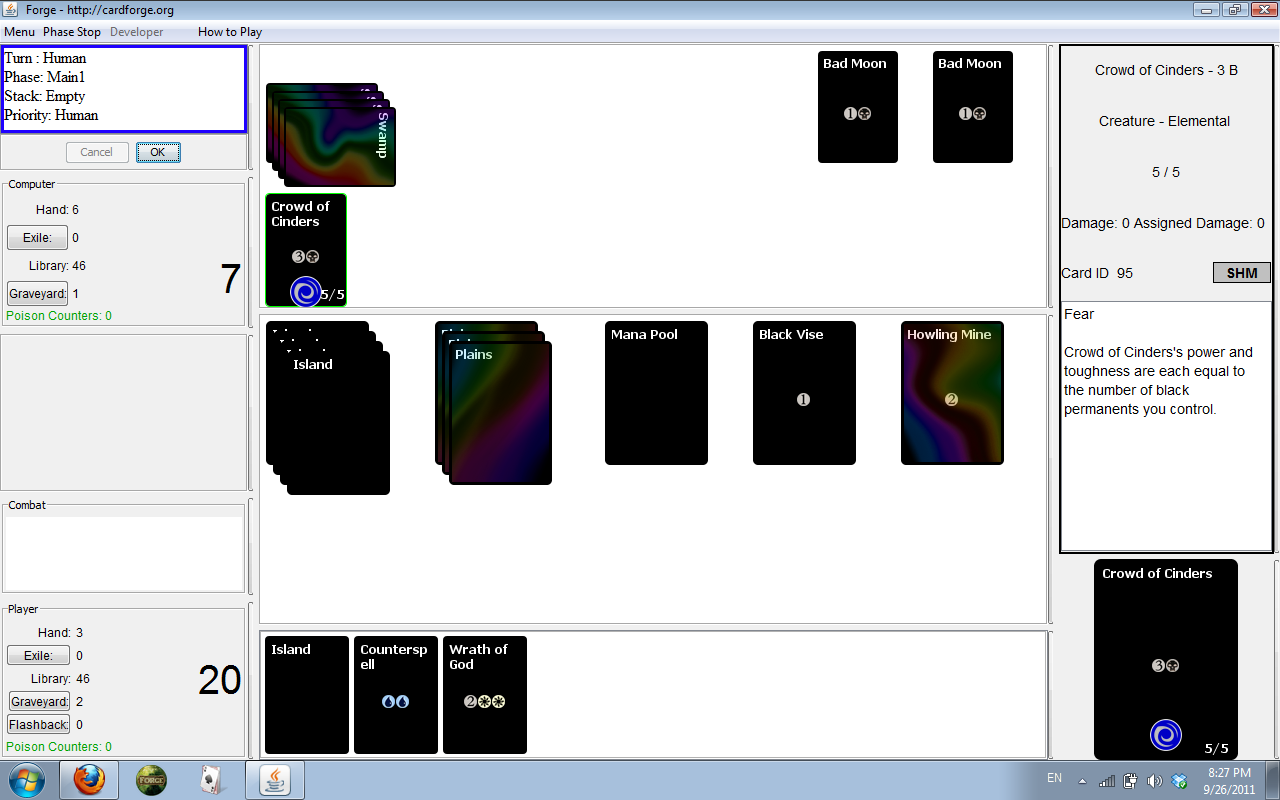
Task: Select the Black Vise artifact card
Action: pos(804,393)
